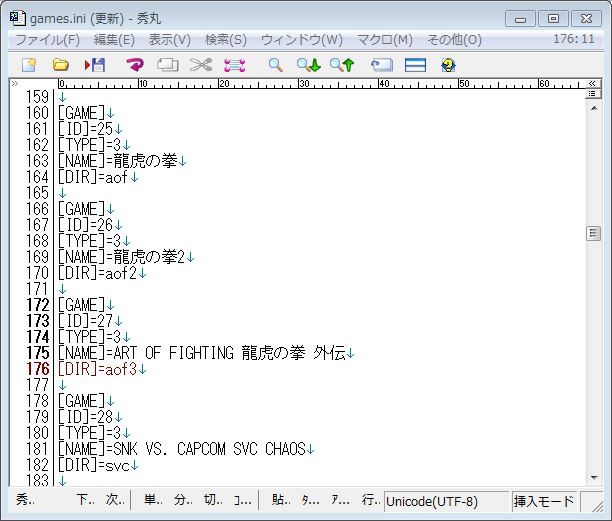The width and height of the screenshot is (612, 521).
Task: Click the 単.. function key button
Action: (x=153, y=500)
